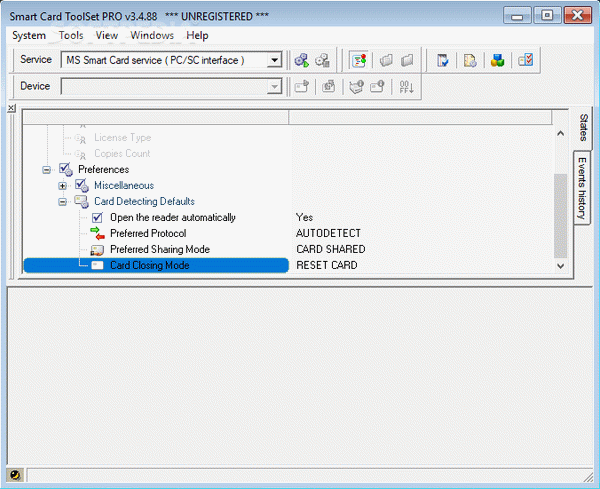Collapse the Card Detecting Defaults node
This screenshot has width=600, height=489.
click(62, 202)
